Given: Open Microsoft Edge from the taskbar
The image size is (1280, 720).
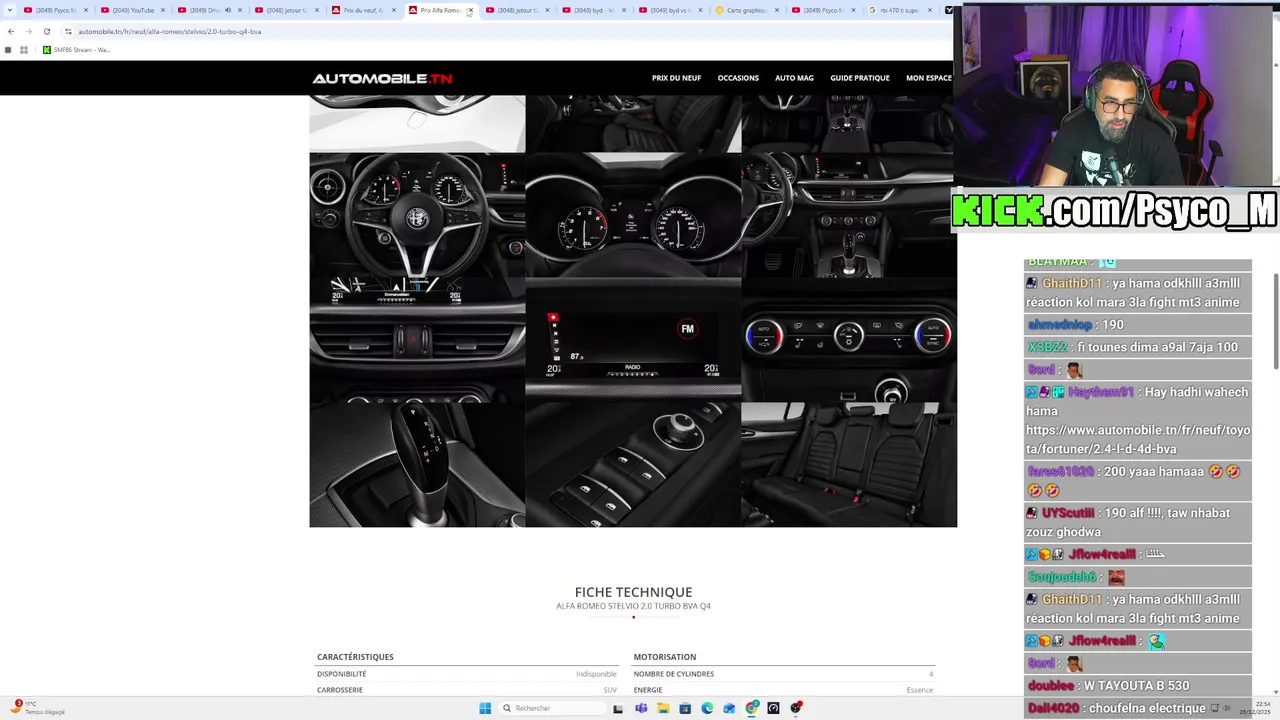Looking at the screenshot, I should [x=707, y=708].
